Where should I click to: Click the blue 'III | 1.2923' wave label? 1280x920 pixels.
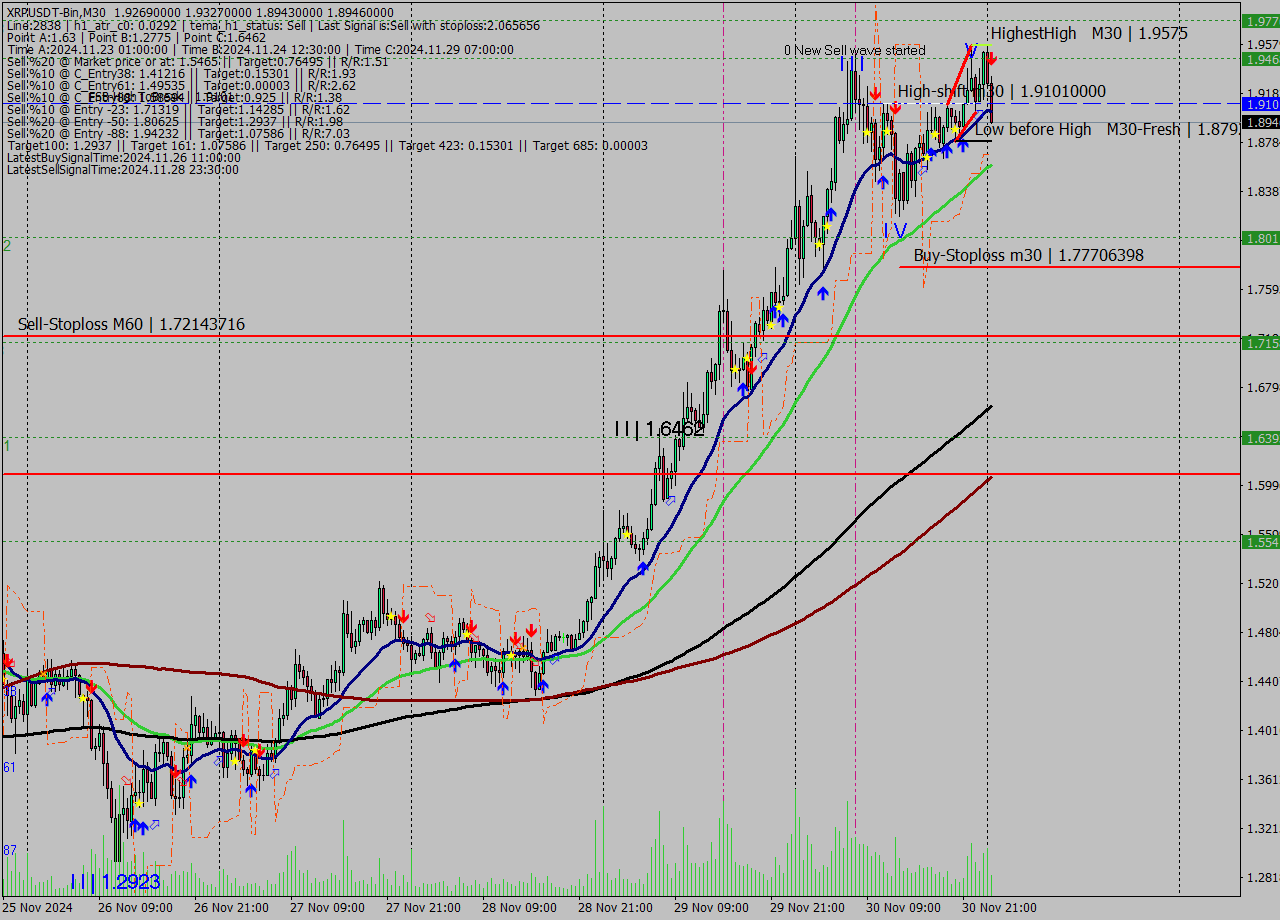(x=115, y=882)
